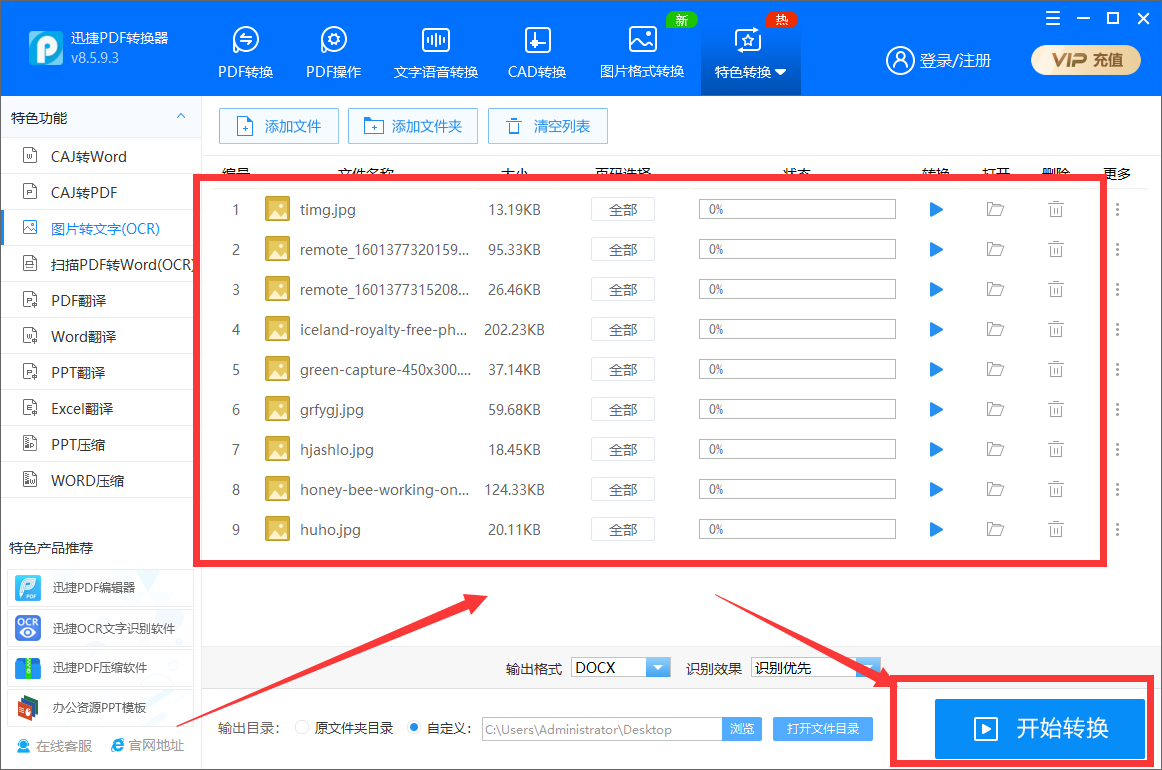Click page selection 全部 for grfygj.jpg

622,410
